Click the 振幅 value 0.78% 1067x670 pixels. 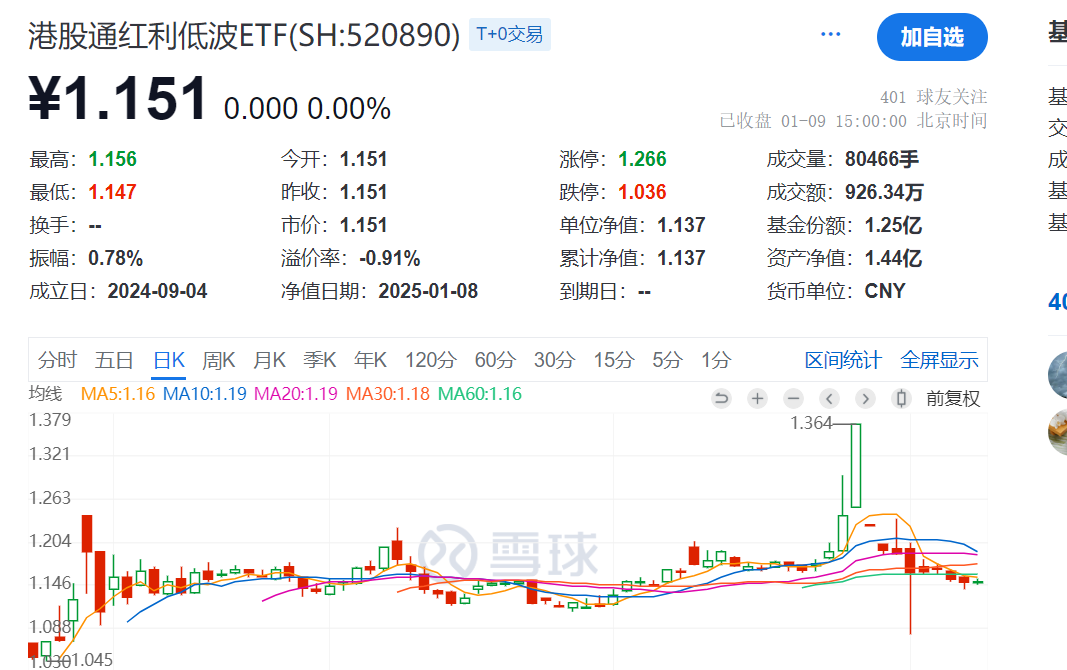(x=115, y=258)
